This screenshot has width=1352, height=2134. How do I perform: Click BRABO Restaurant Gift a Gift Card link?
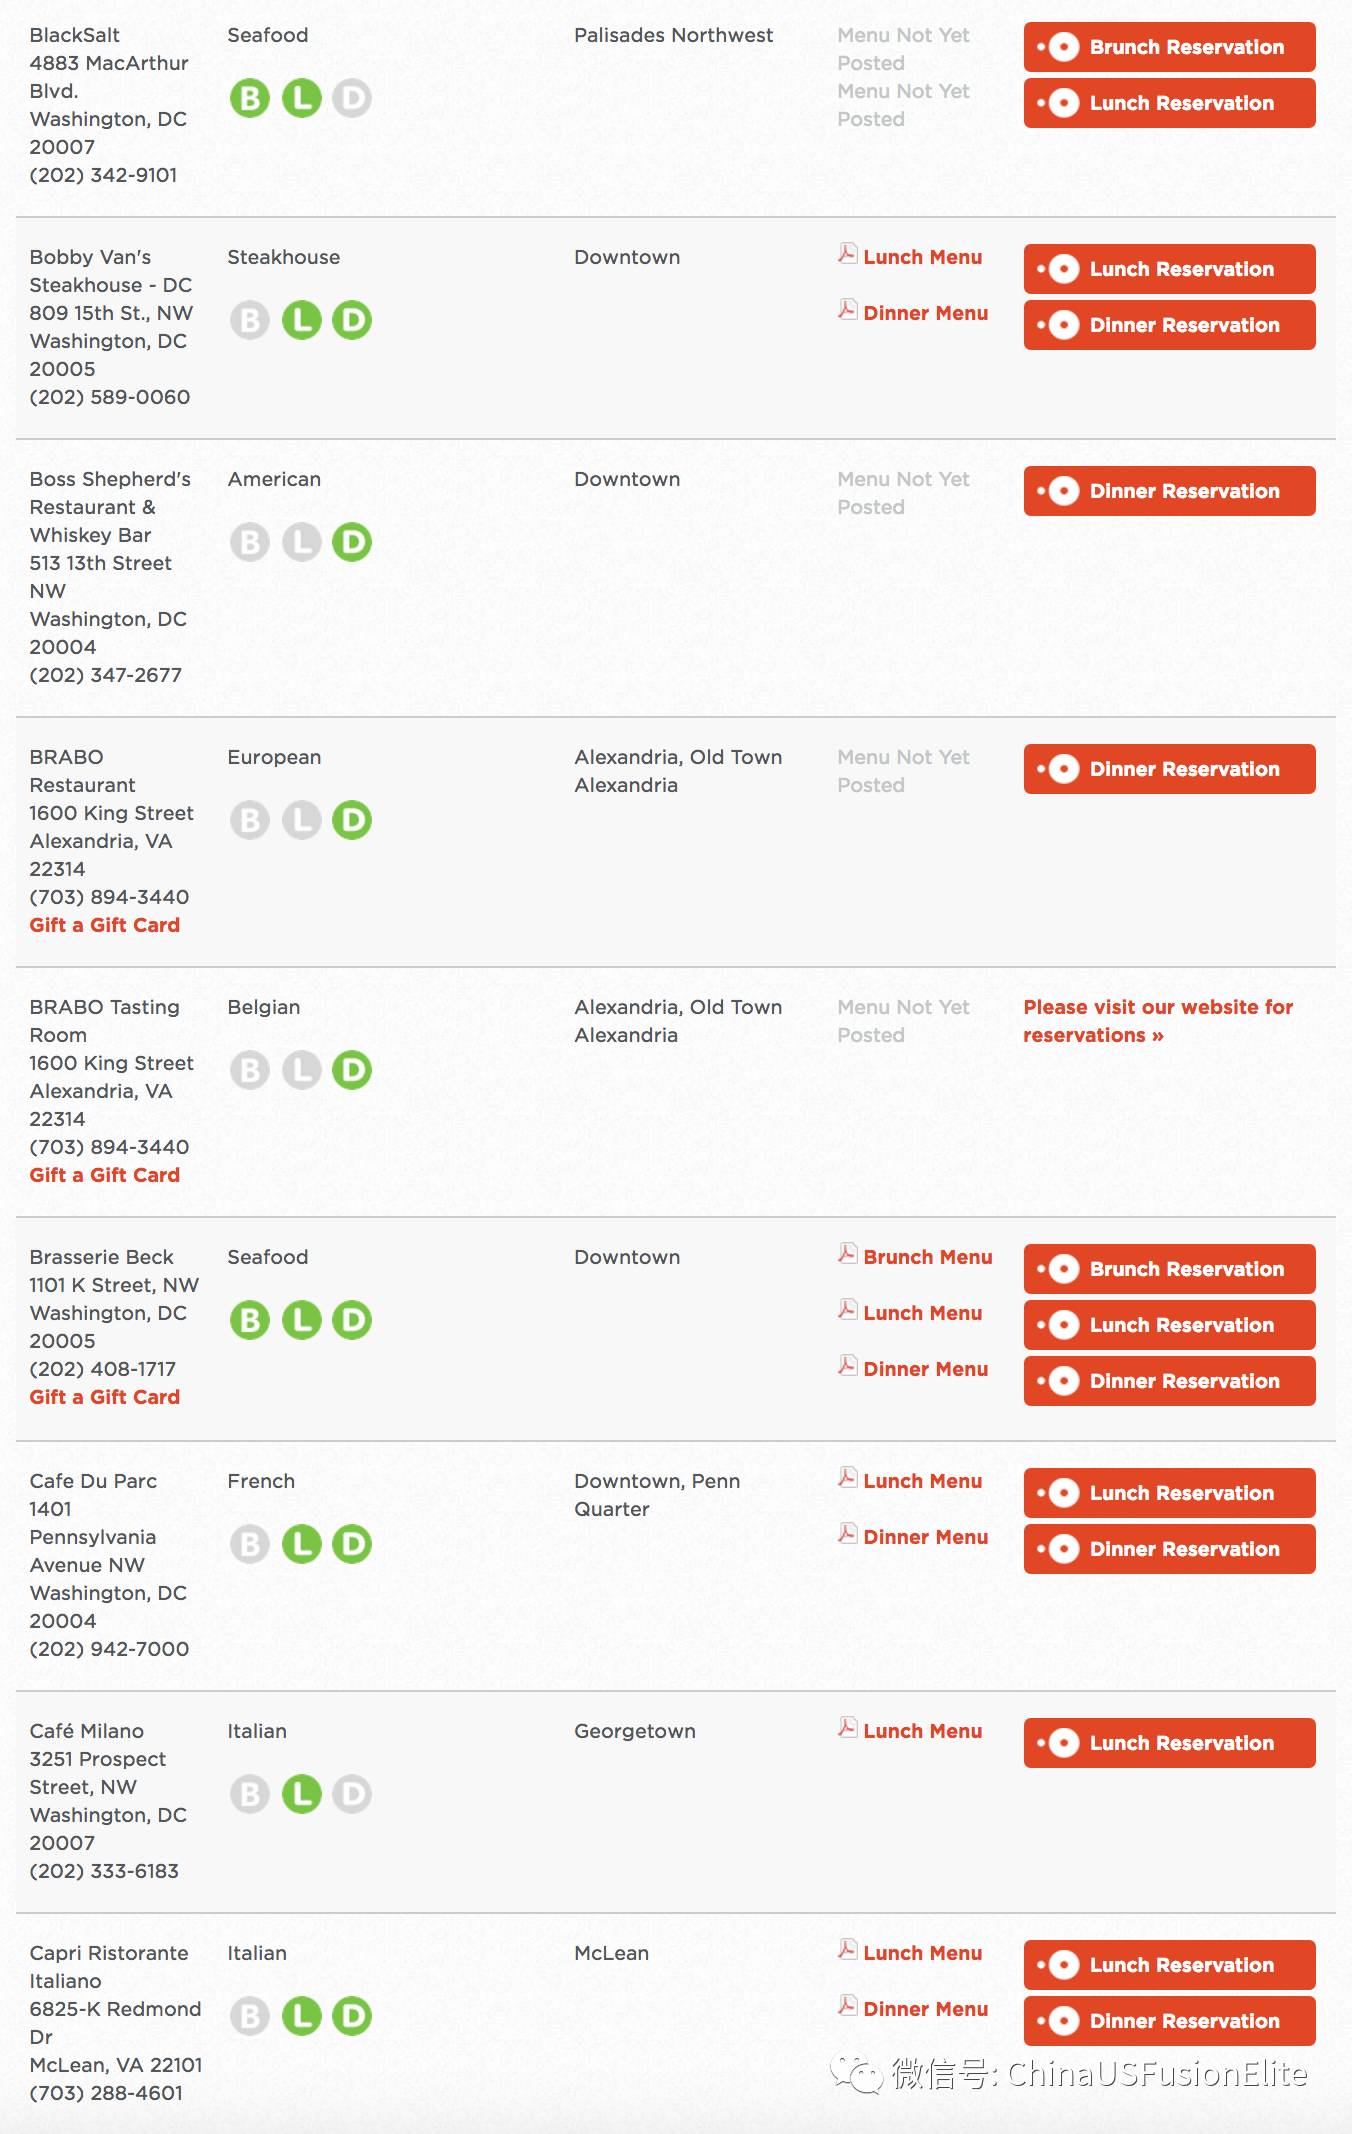click(105, 925)
